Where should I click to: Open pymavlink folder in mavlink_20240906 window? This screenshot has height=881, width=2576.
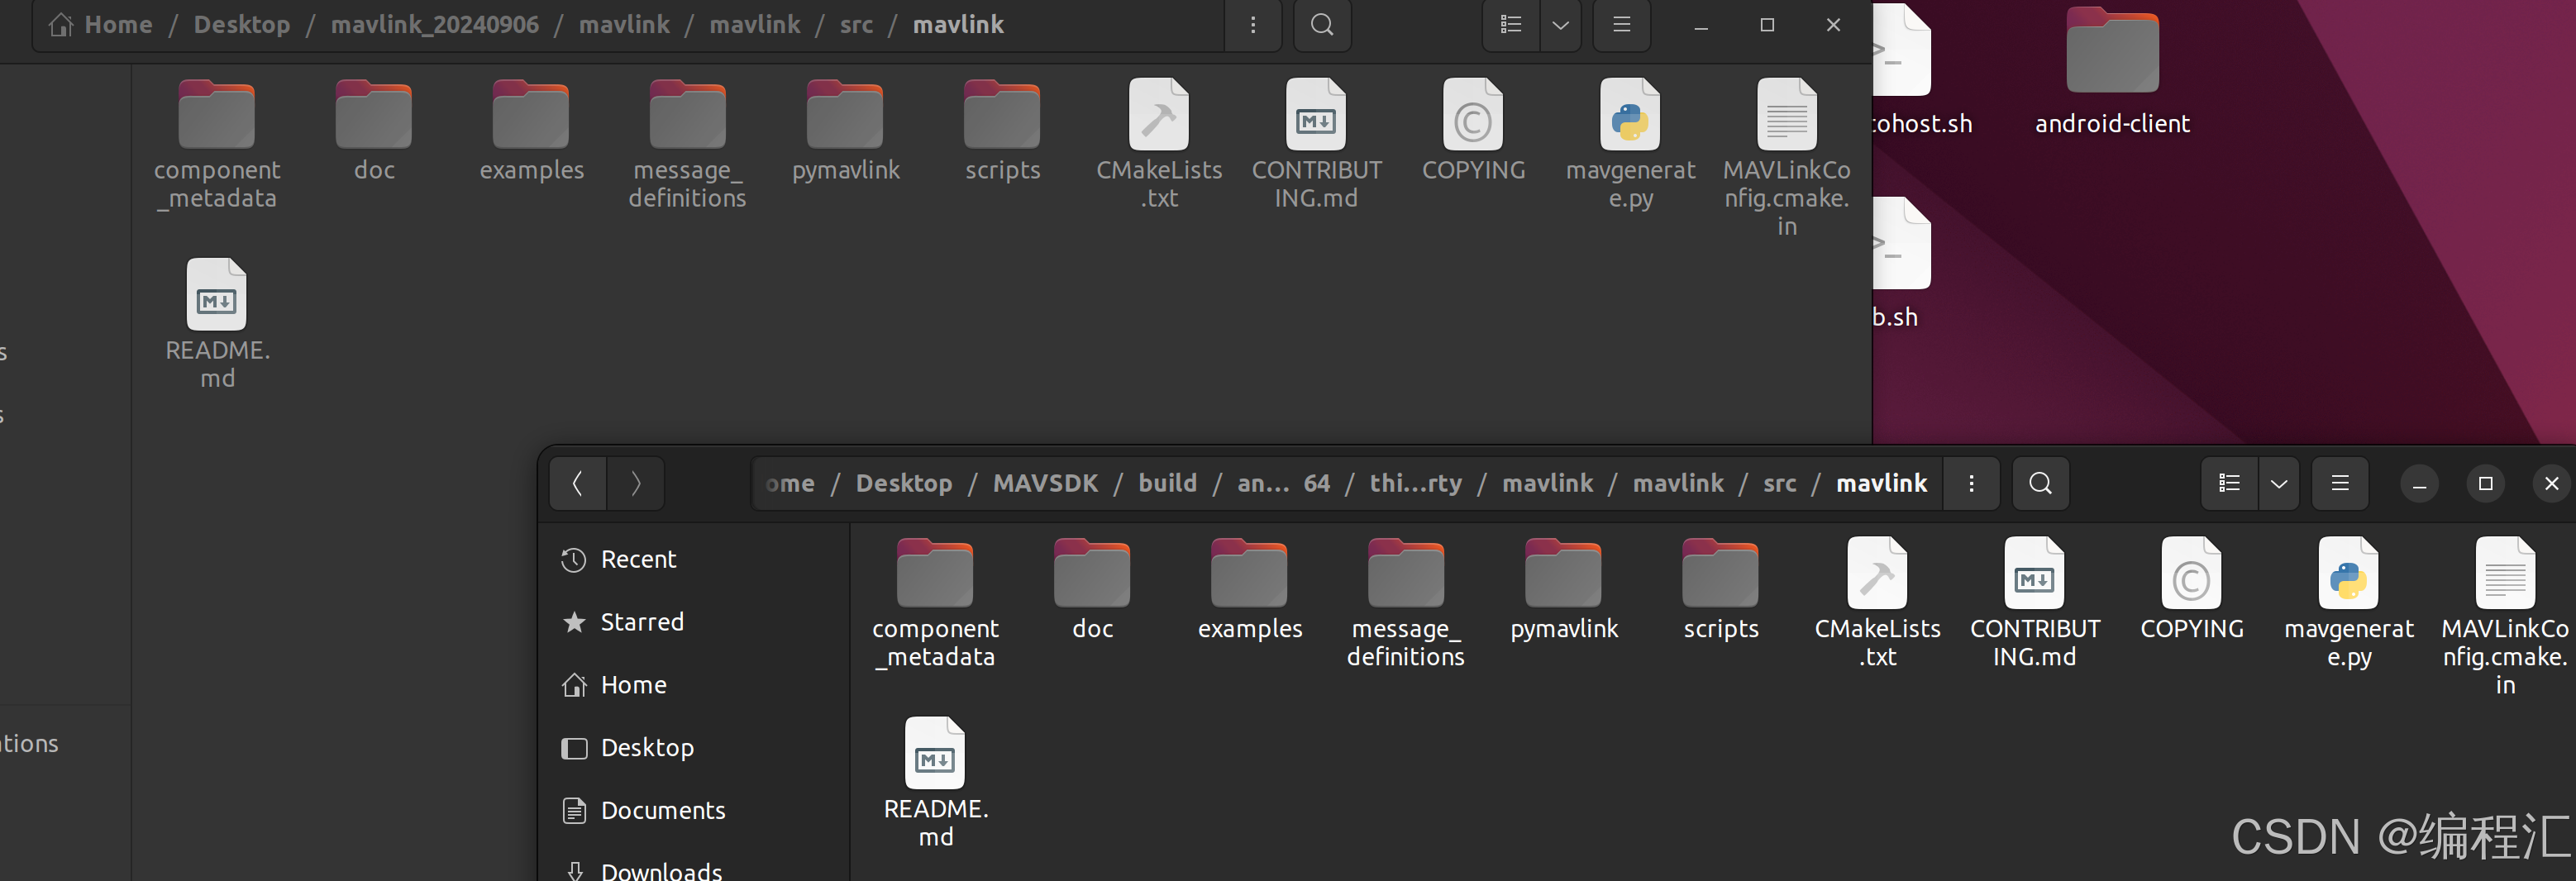click(845, 130)
